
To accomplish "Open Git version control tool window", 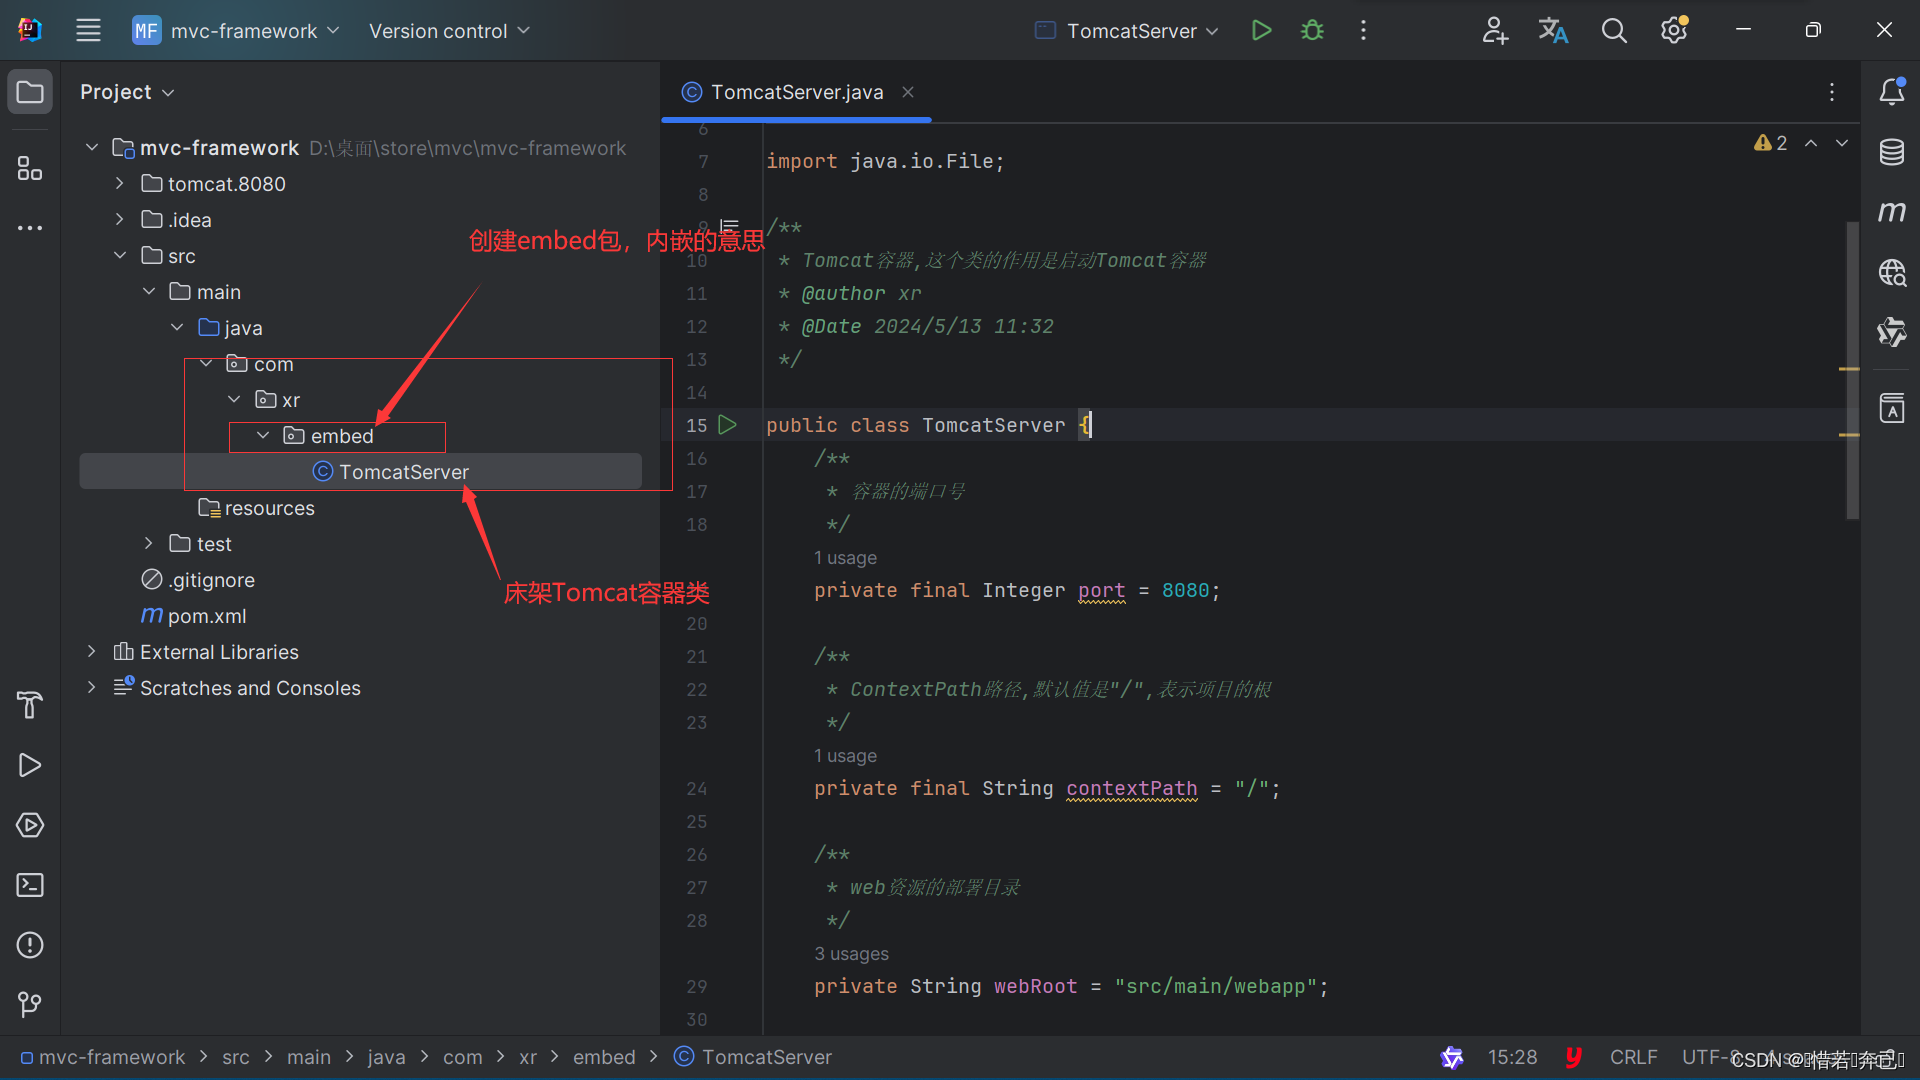I will pyautogui.click(x=30, y=1004).
